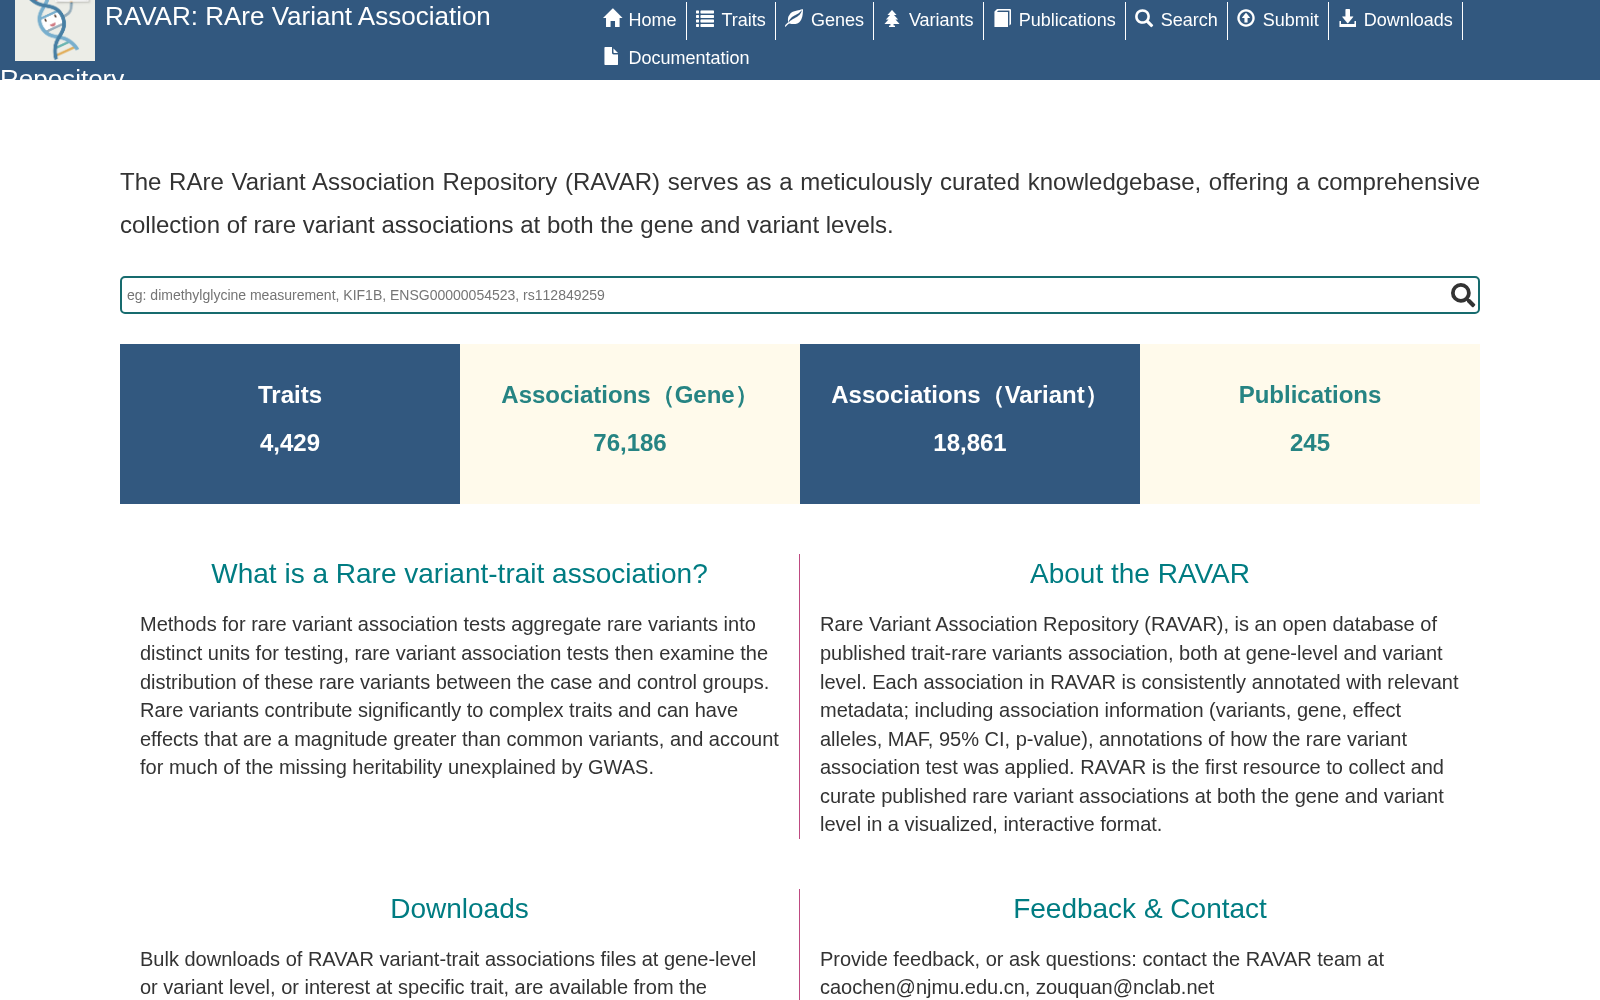Click the Documentation file icon
This screenshot has height=1000, width=1600.
pos(611,57)
